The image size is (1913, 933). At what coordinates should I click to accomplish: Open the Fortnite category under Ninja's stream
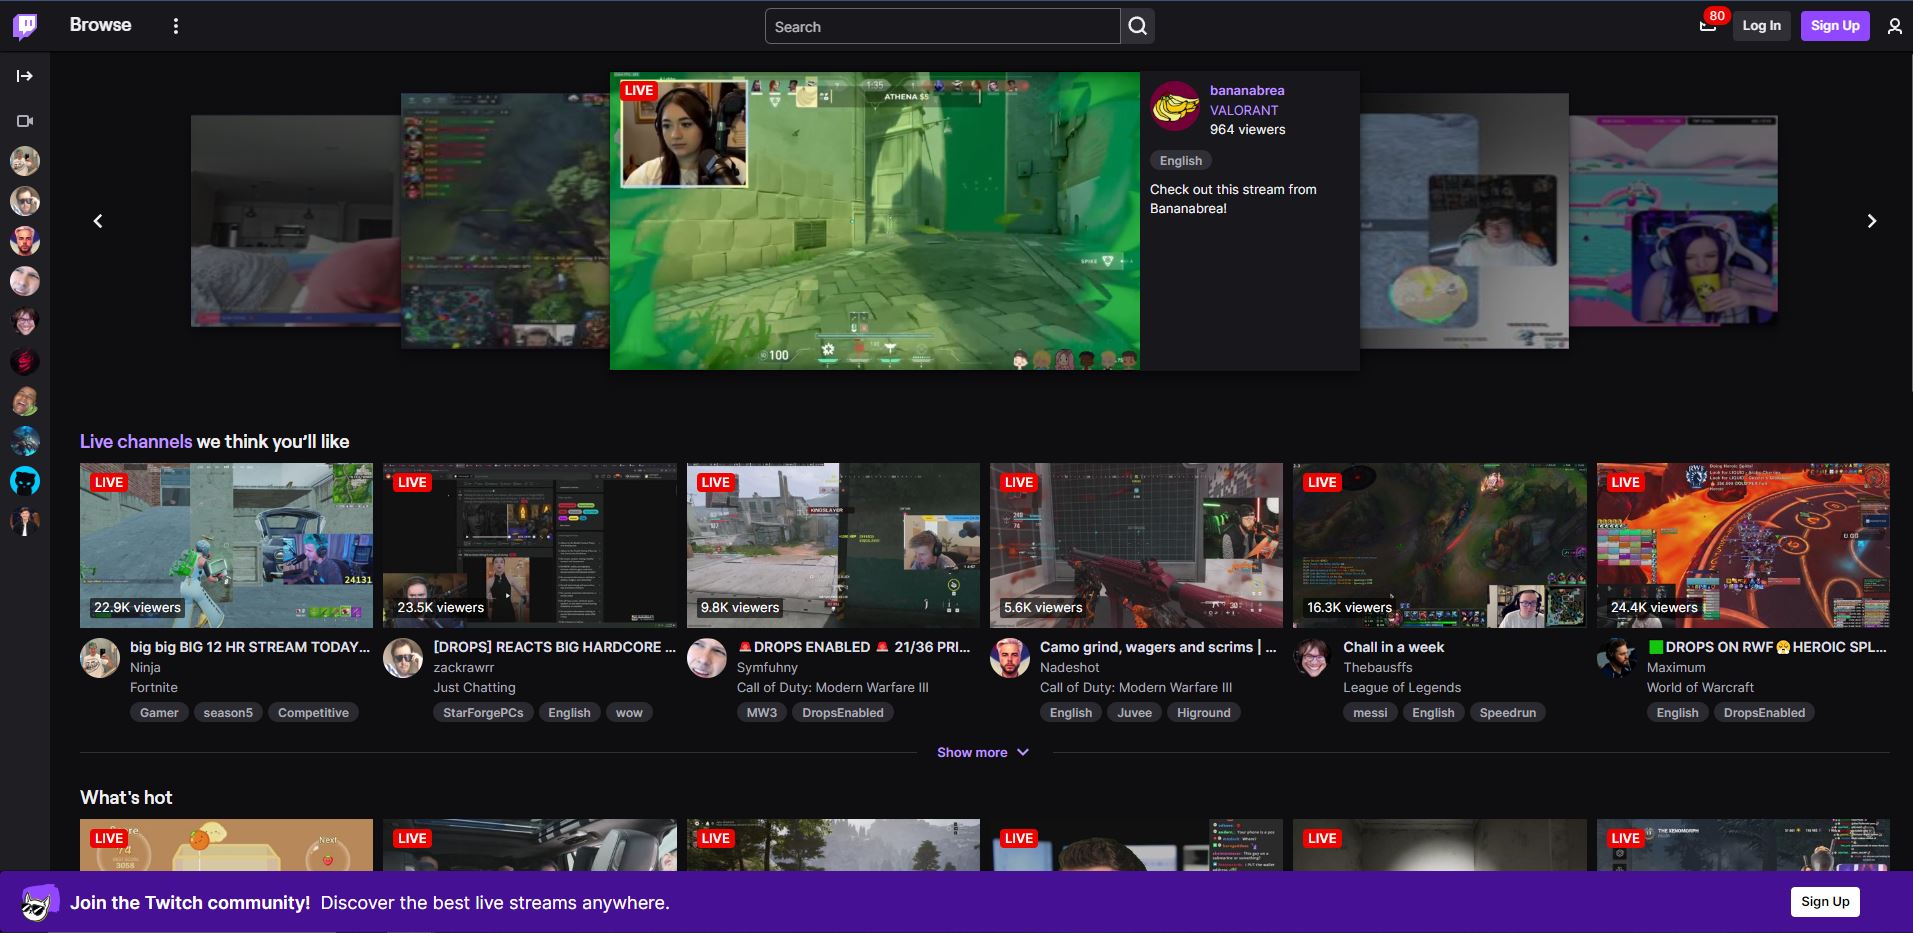point(154,687)
